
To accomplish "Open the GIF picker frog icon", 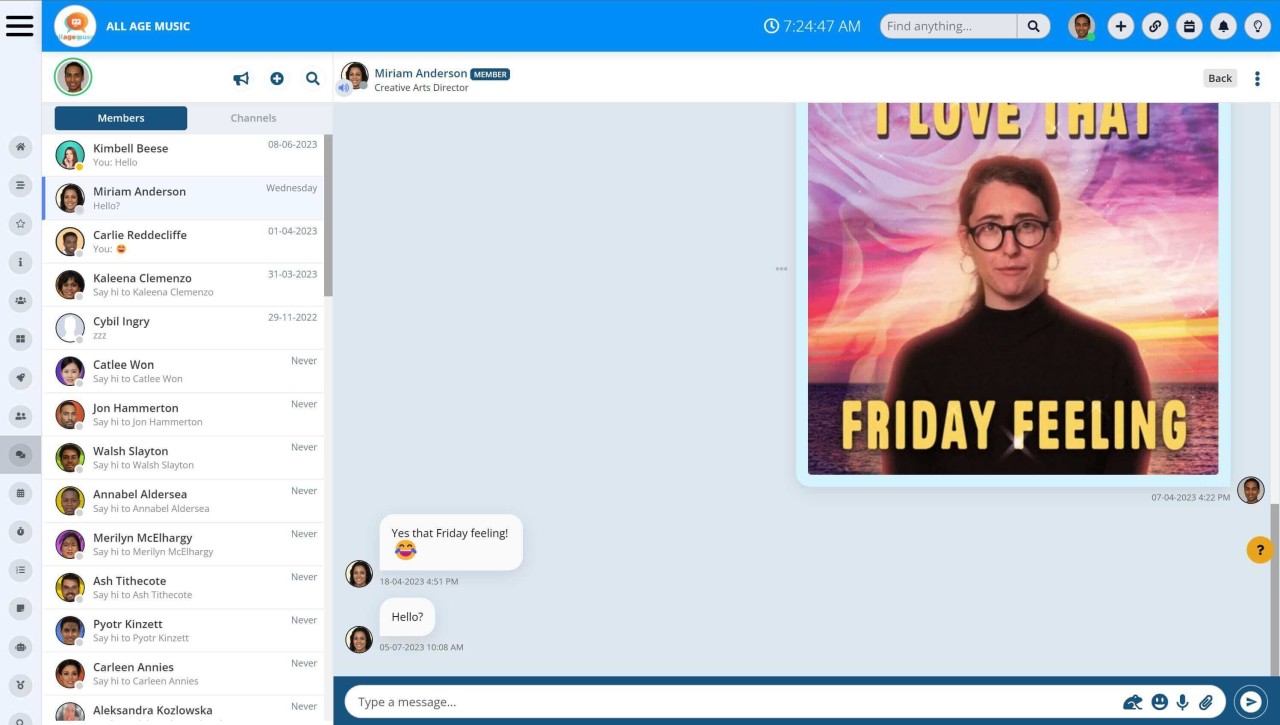I will coord(1133,701).
